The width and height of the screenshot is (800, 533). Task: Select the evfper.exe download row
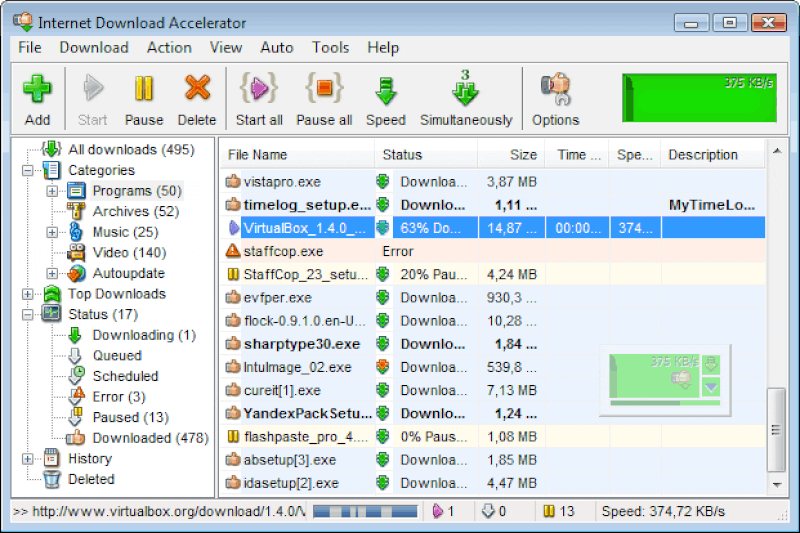(493, 297)
